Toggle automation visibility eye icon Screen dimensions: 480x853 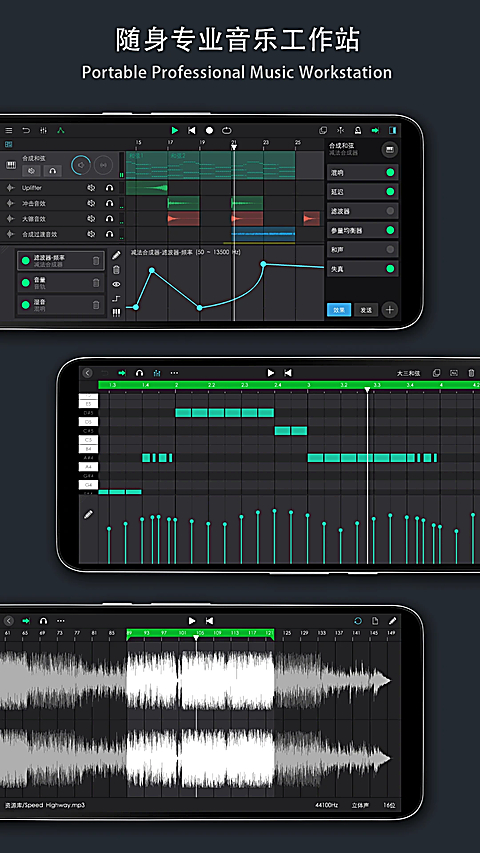point(116,284)
